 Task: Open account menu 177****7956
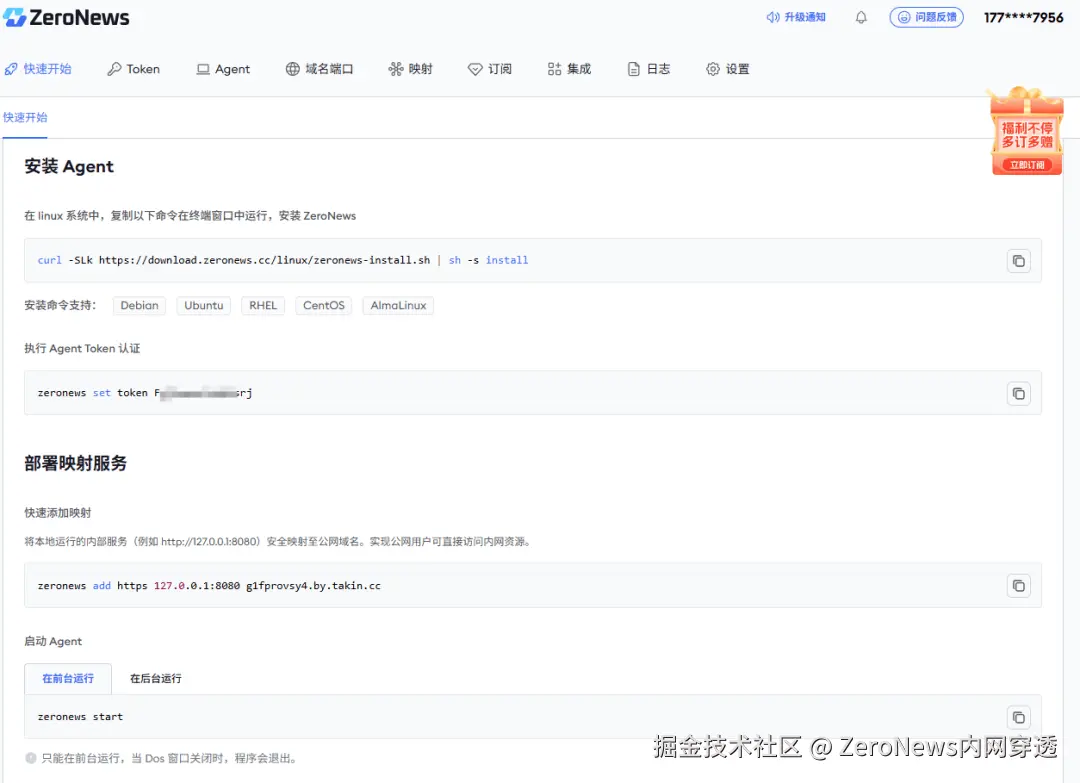click(1024, 17)
